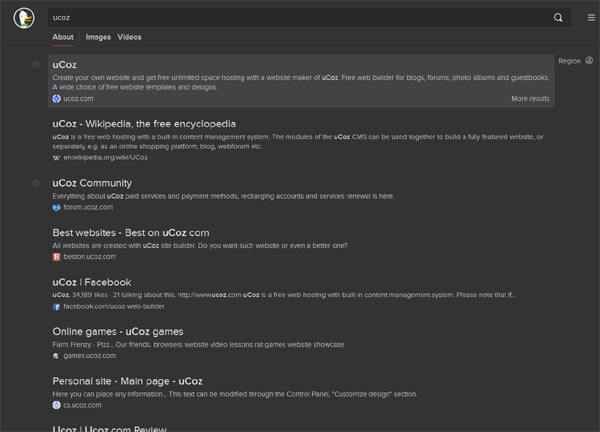
Task: Click the beston.ucoz.com red favicon
Action: tap(56, 257)
